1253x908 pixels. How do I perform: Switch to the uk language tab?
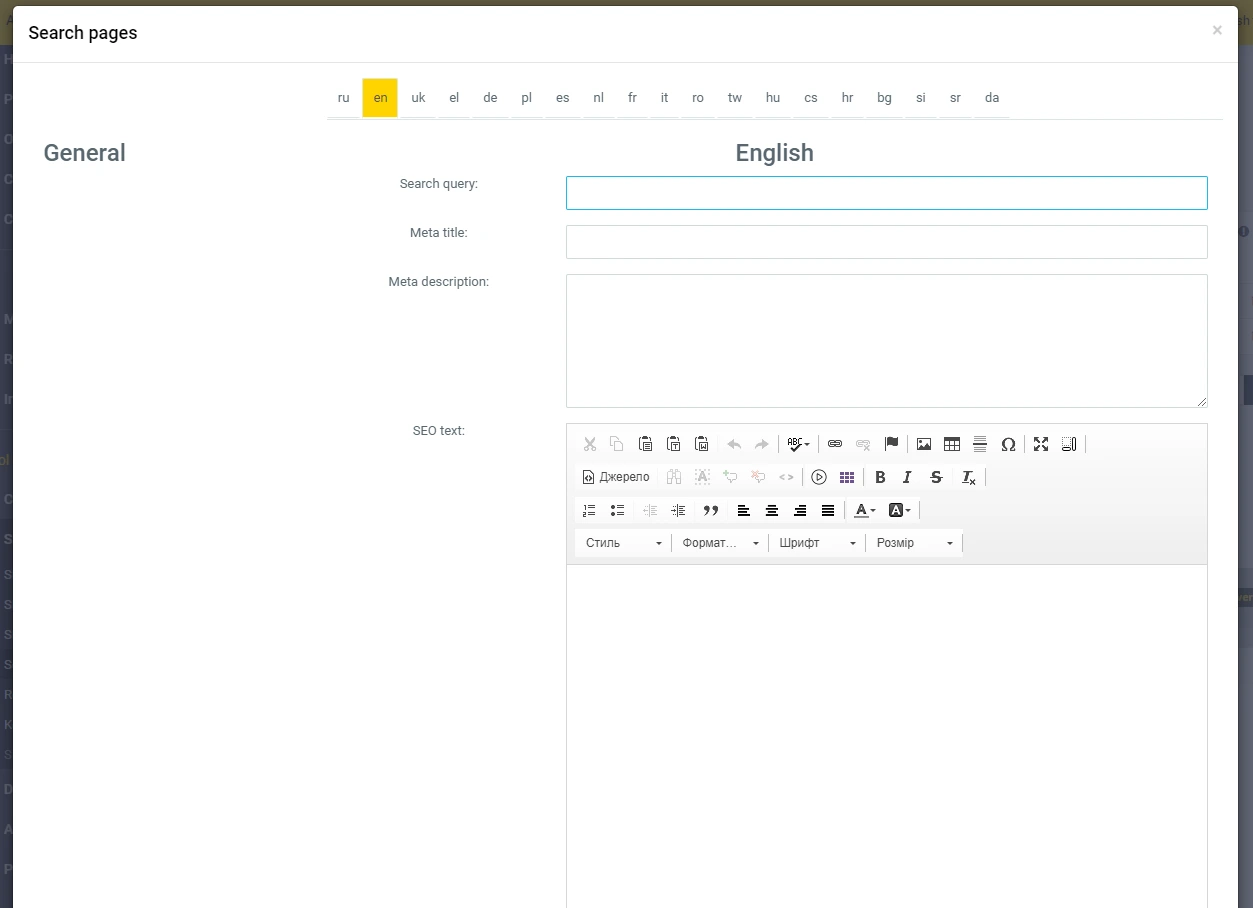click(x=418, y=98)
